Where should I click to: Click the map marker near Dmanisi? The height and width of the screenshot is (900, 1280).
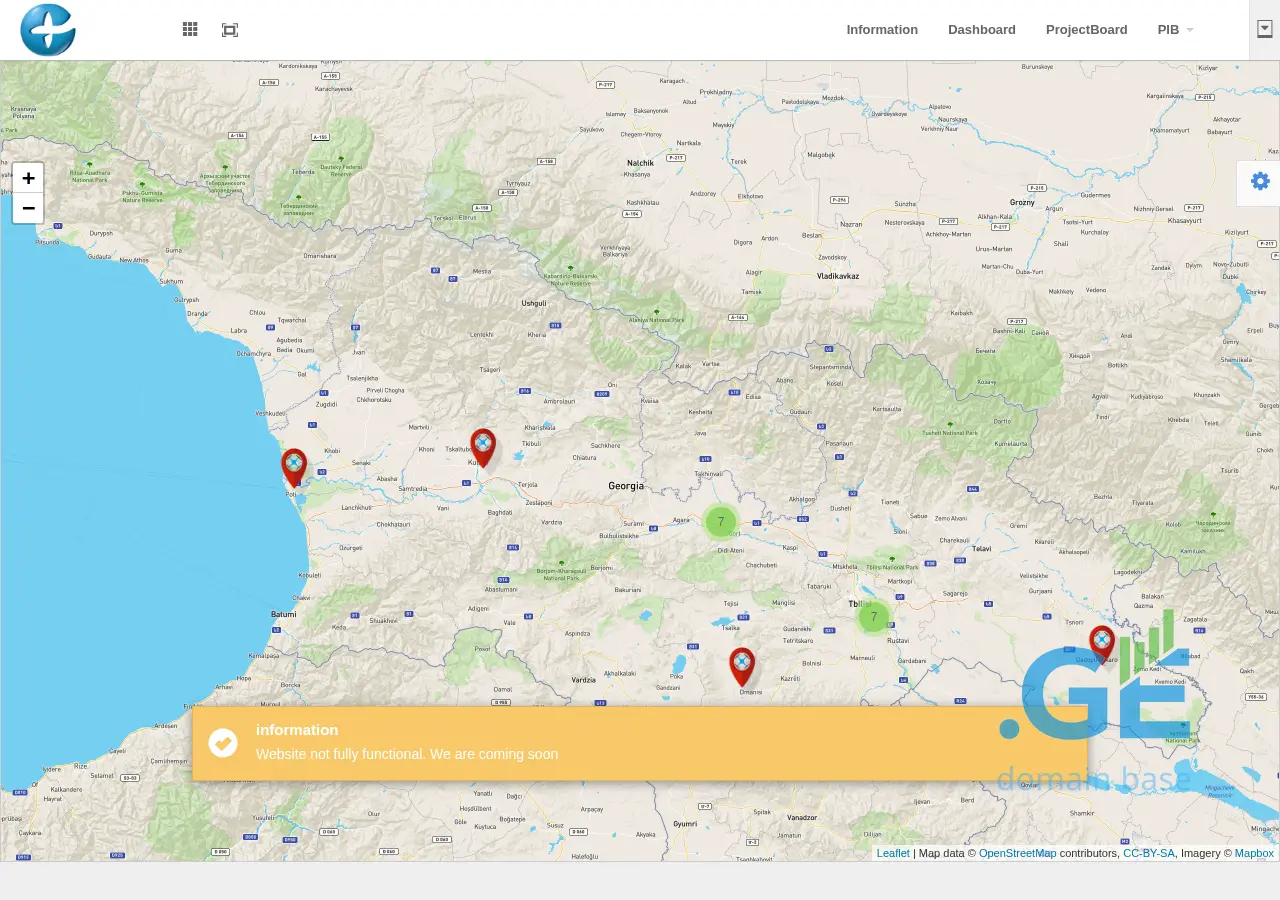(742, 665)
